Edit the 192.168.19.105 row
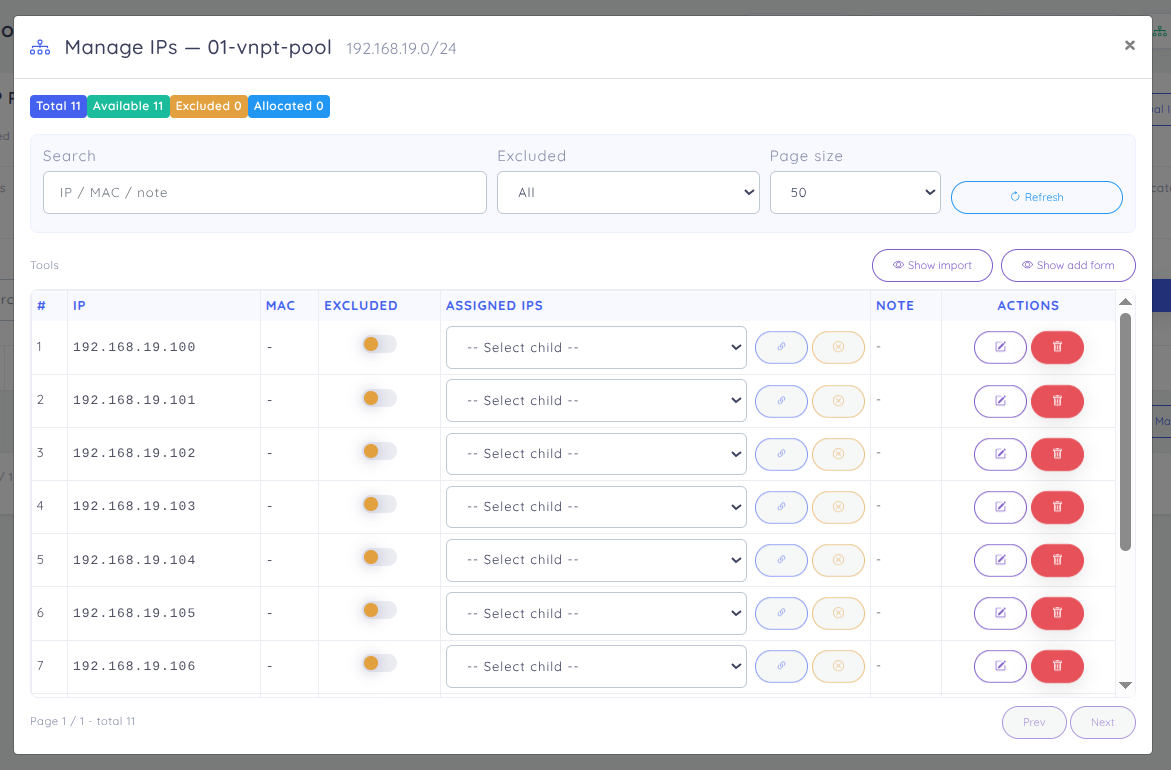The image size is (1171, 770). 1000,613
